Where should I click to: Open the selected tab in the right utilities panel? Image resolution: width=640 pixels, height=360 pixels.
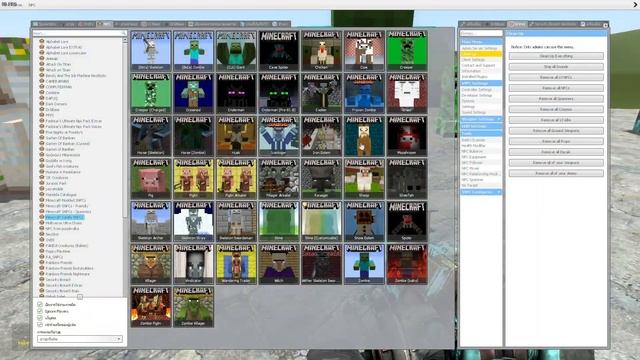(x=517, y=24)
